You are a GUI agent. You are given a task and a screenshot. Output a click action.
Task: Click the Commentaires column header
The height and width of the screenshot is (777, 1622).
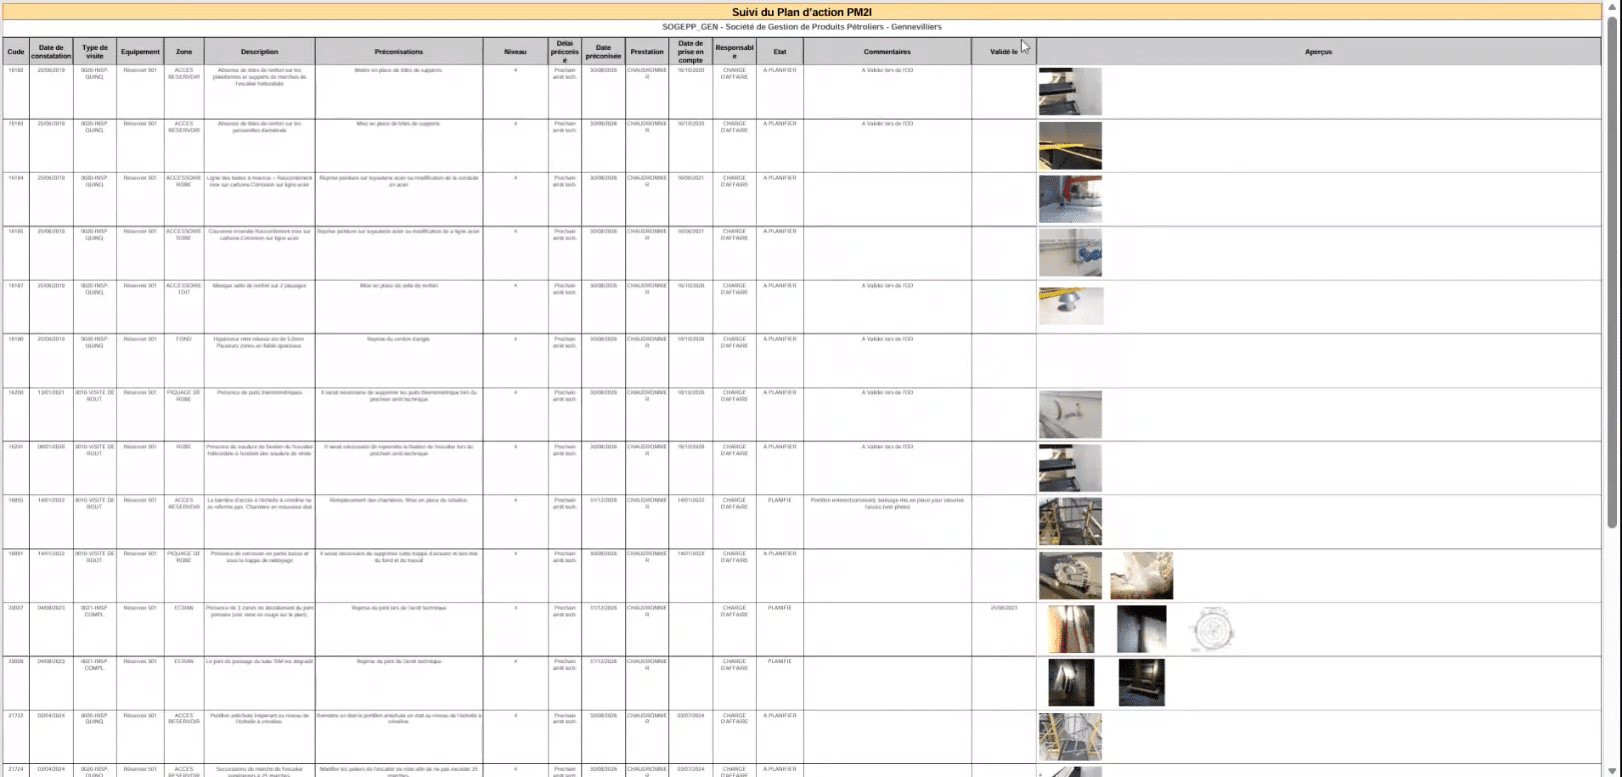click(x=887, y=52)
